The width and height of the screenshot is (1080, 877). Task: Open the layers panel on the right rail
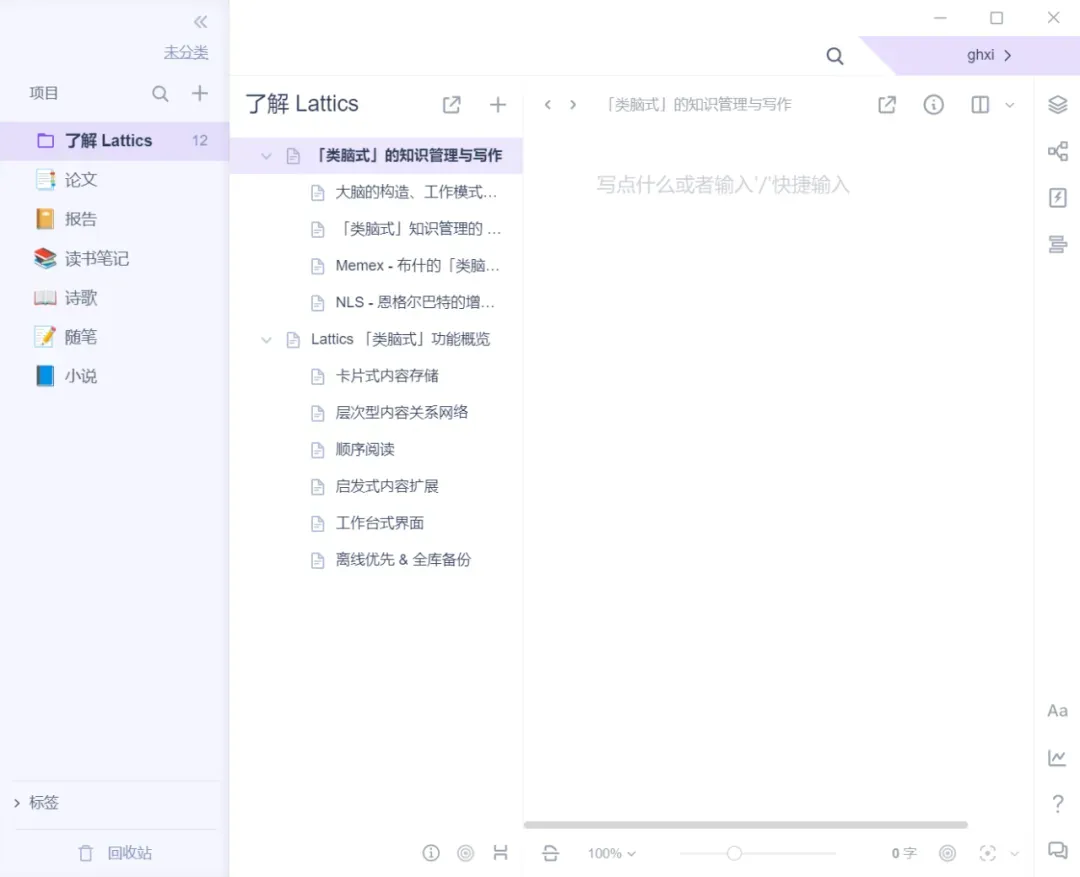(1058, 105)
